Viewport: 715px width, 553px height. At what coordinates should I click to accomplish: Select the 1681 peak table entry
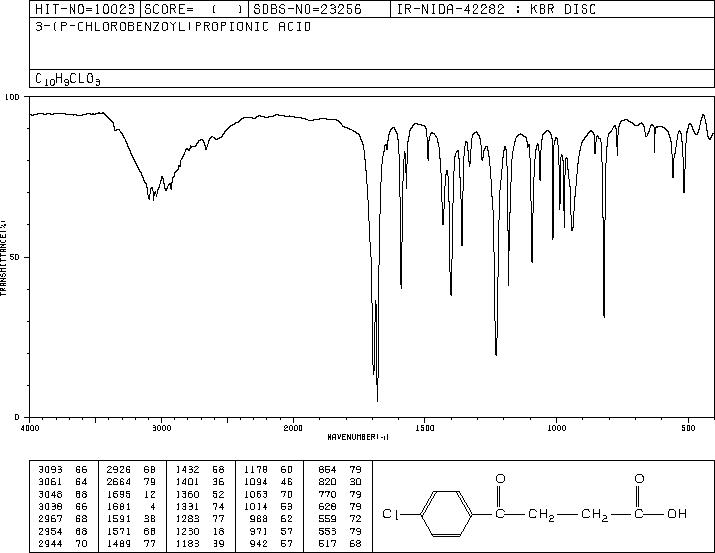click(131, 506)
